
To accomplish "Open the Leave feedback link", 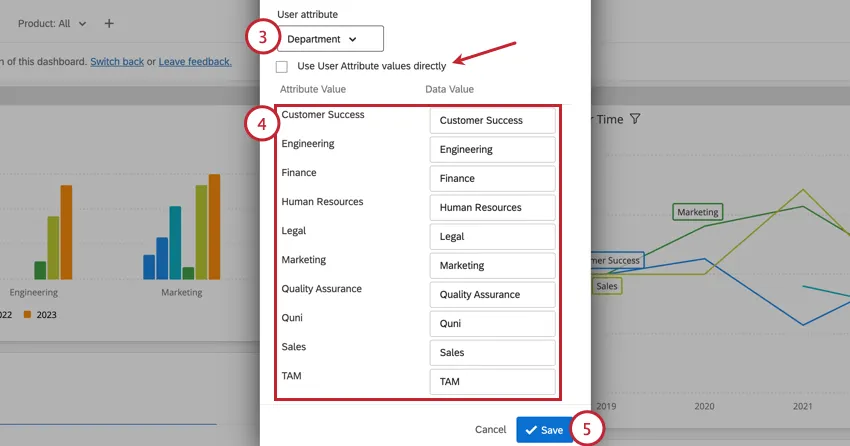I will coord(195,62).
